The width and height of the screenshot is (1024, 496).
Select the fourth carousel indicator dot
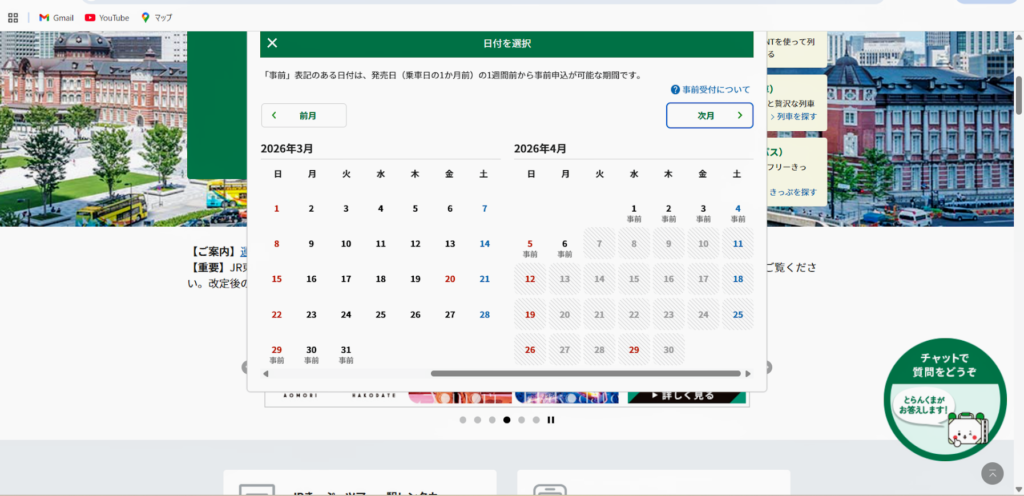(x=506, y=420)
